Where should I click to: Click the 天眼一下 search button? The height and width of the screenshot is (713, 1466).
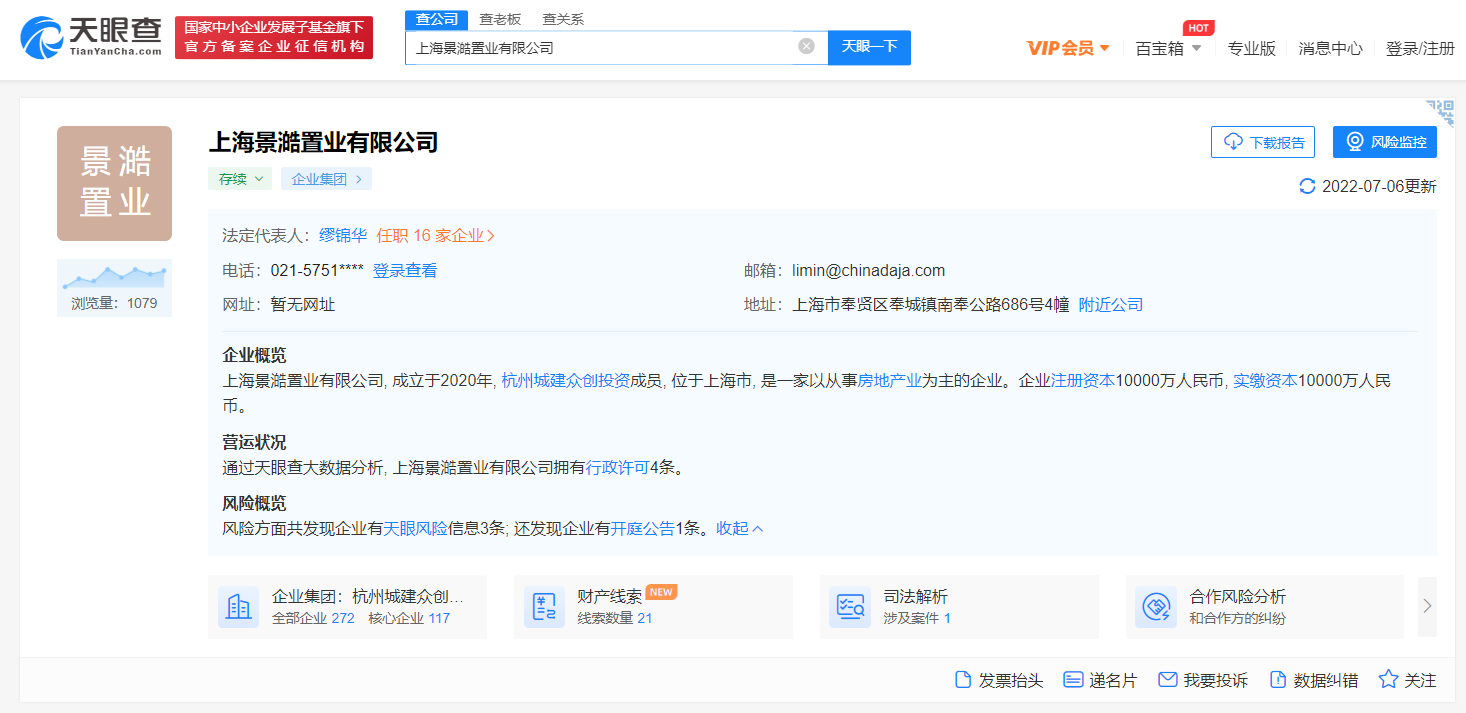(x=869, y=47)
